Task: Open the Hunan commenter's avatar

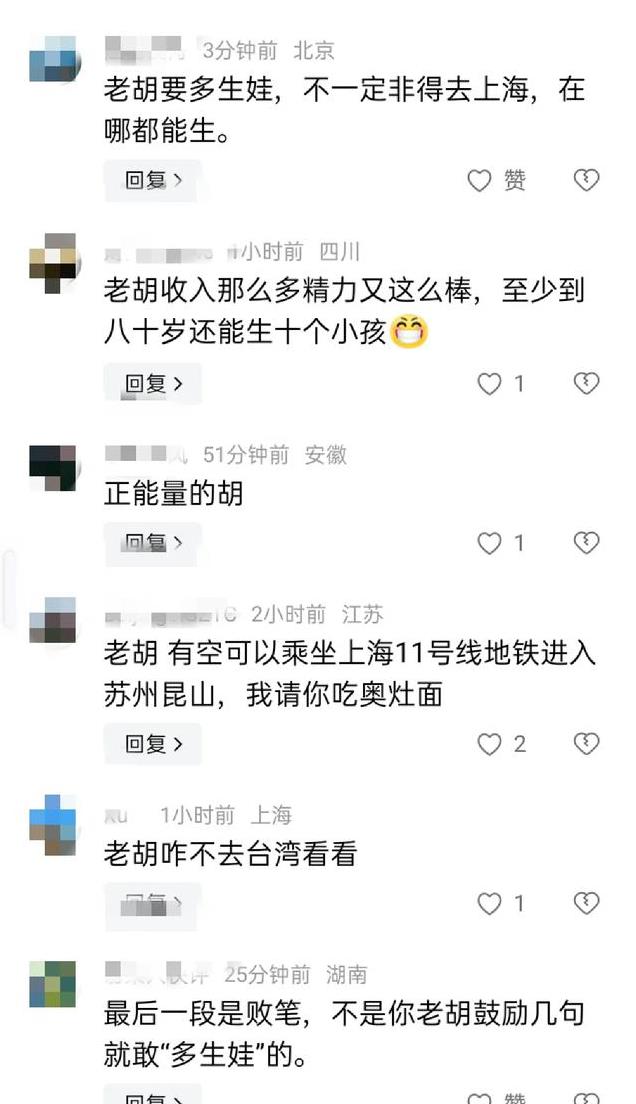Action: (x=54, y=984)
